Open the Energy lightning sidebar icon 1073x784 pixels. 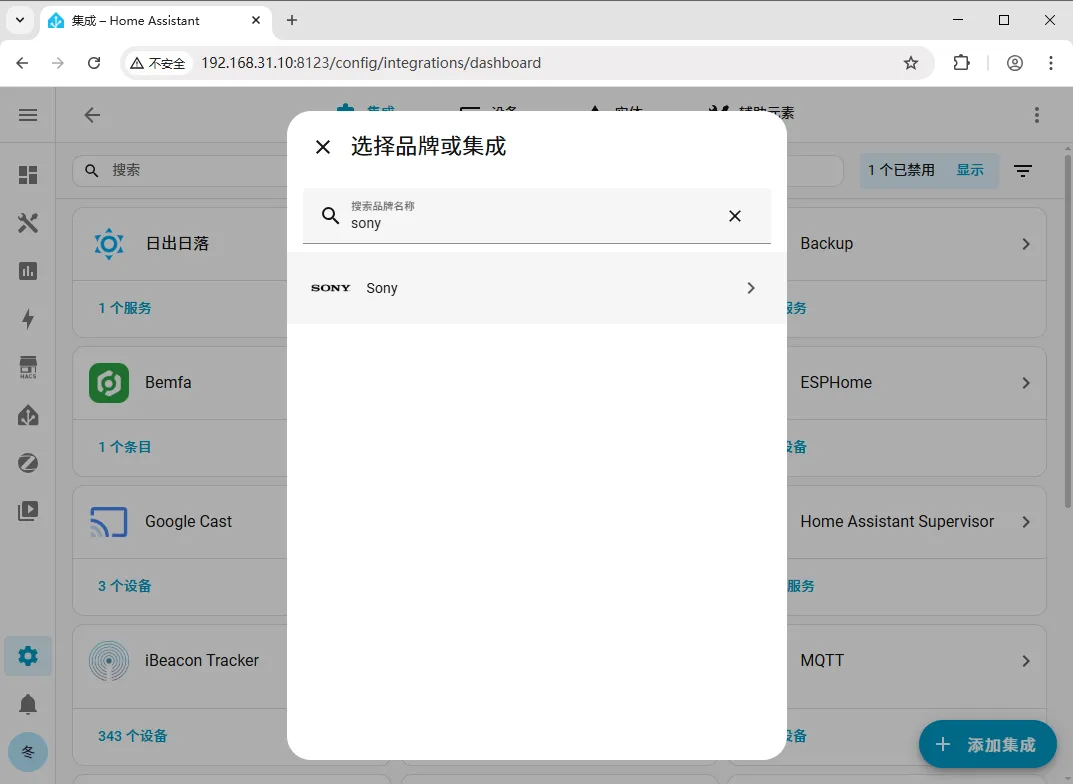click(28, 319)
